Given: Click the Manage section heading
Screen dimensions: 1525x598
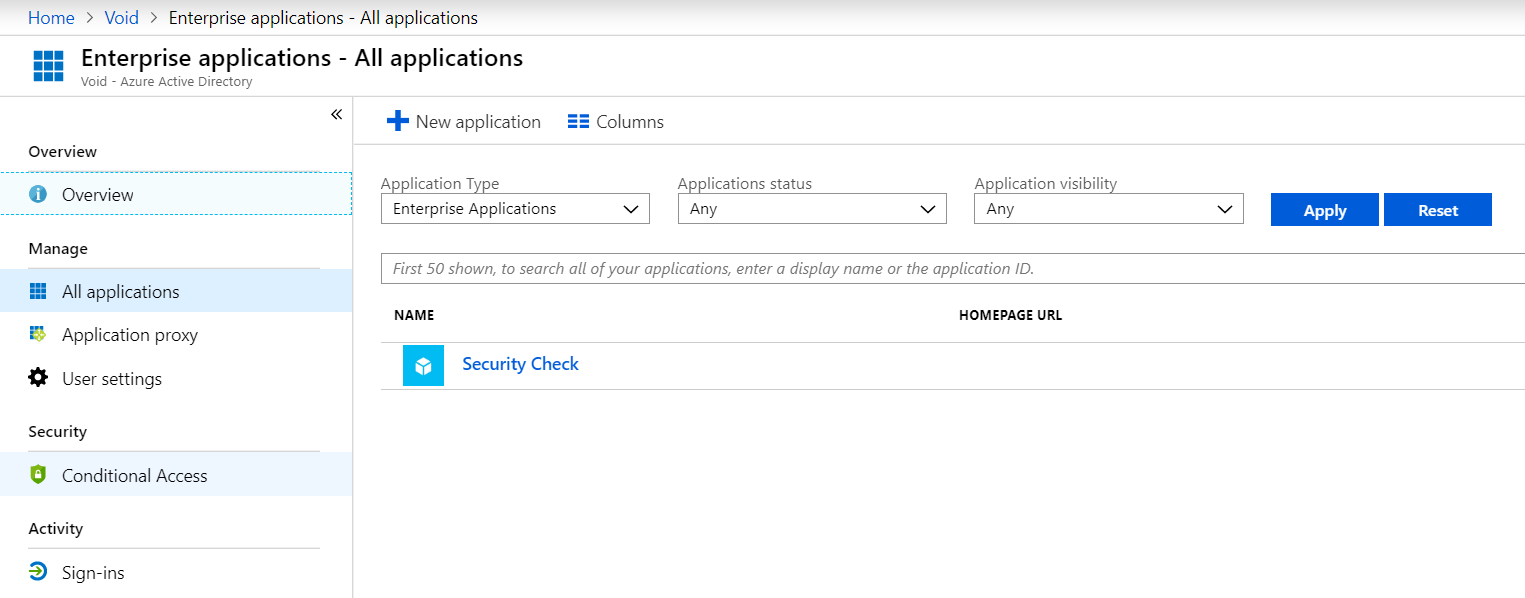Looking at the screenshot, I should tap(58, 248).
